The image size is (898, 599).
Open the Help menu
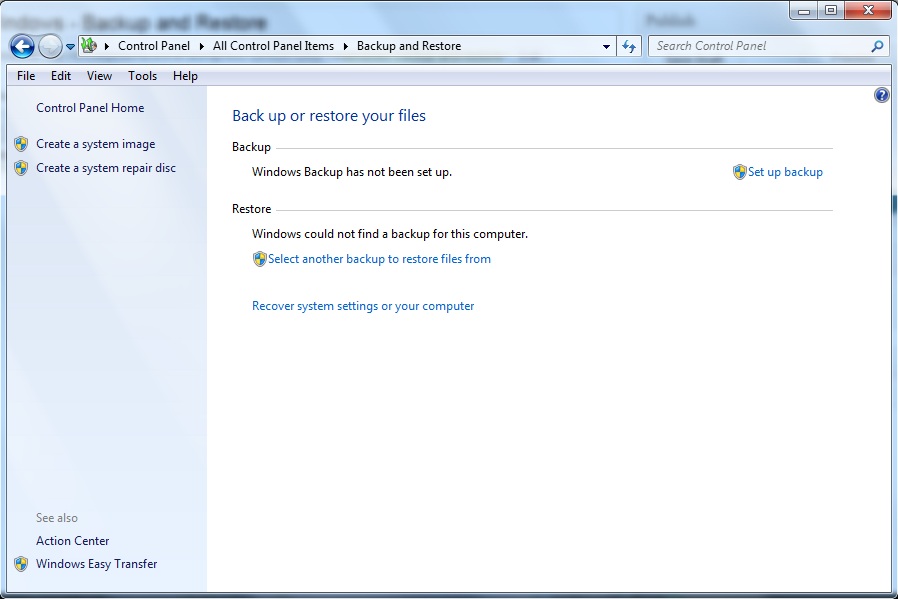(x=185, y=76)
